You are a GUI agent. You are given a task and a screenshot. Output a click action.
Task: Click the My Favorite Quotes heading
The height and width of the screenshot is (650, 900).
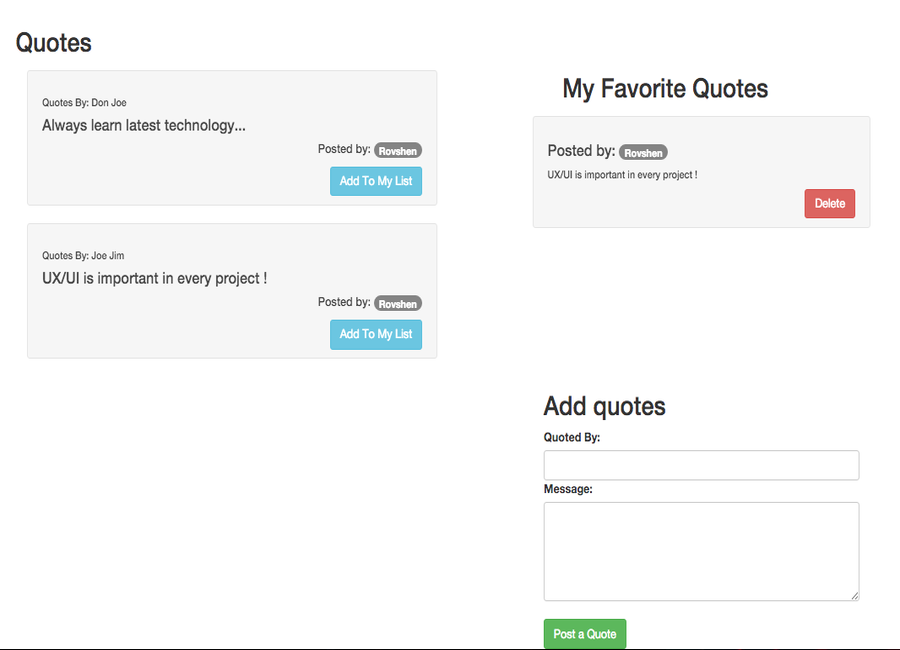coord(665,89)
